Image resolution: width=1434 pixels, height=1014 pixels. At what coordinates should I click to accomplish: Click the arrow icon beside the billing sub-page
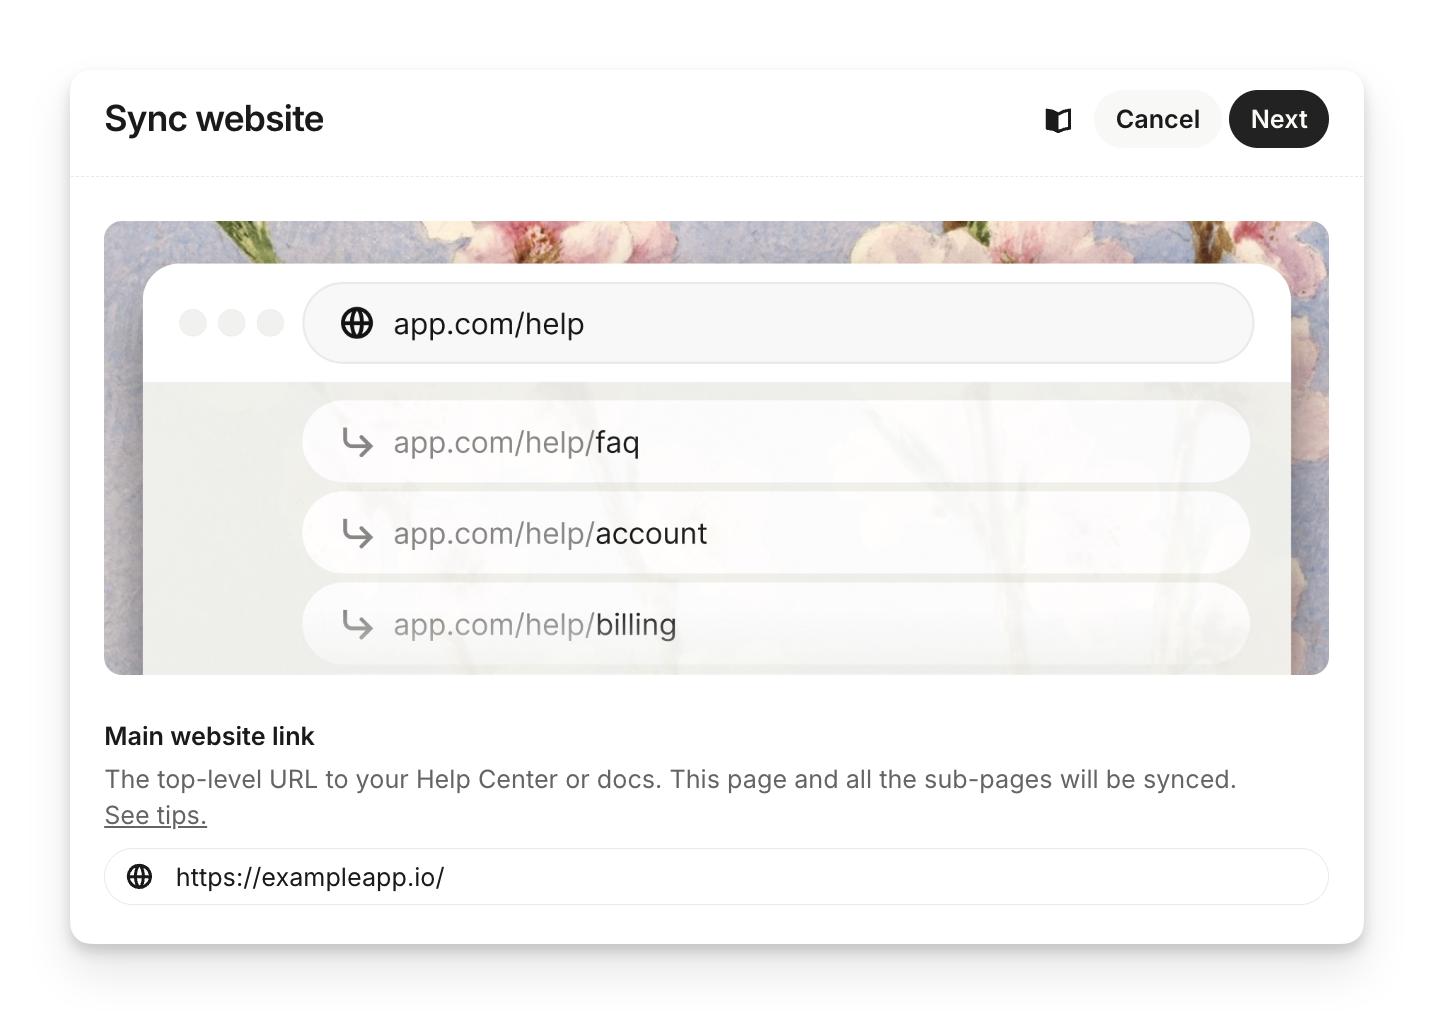(x=357, y=624)
